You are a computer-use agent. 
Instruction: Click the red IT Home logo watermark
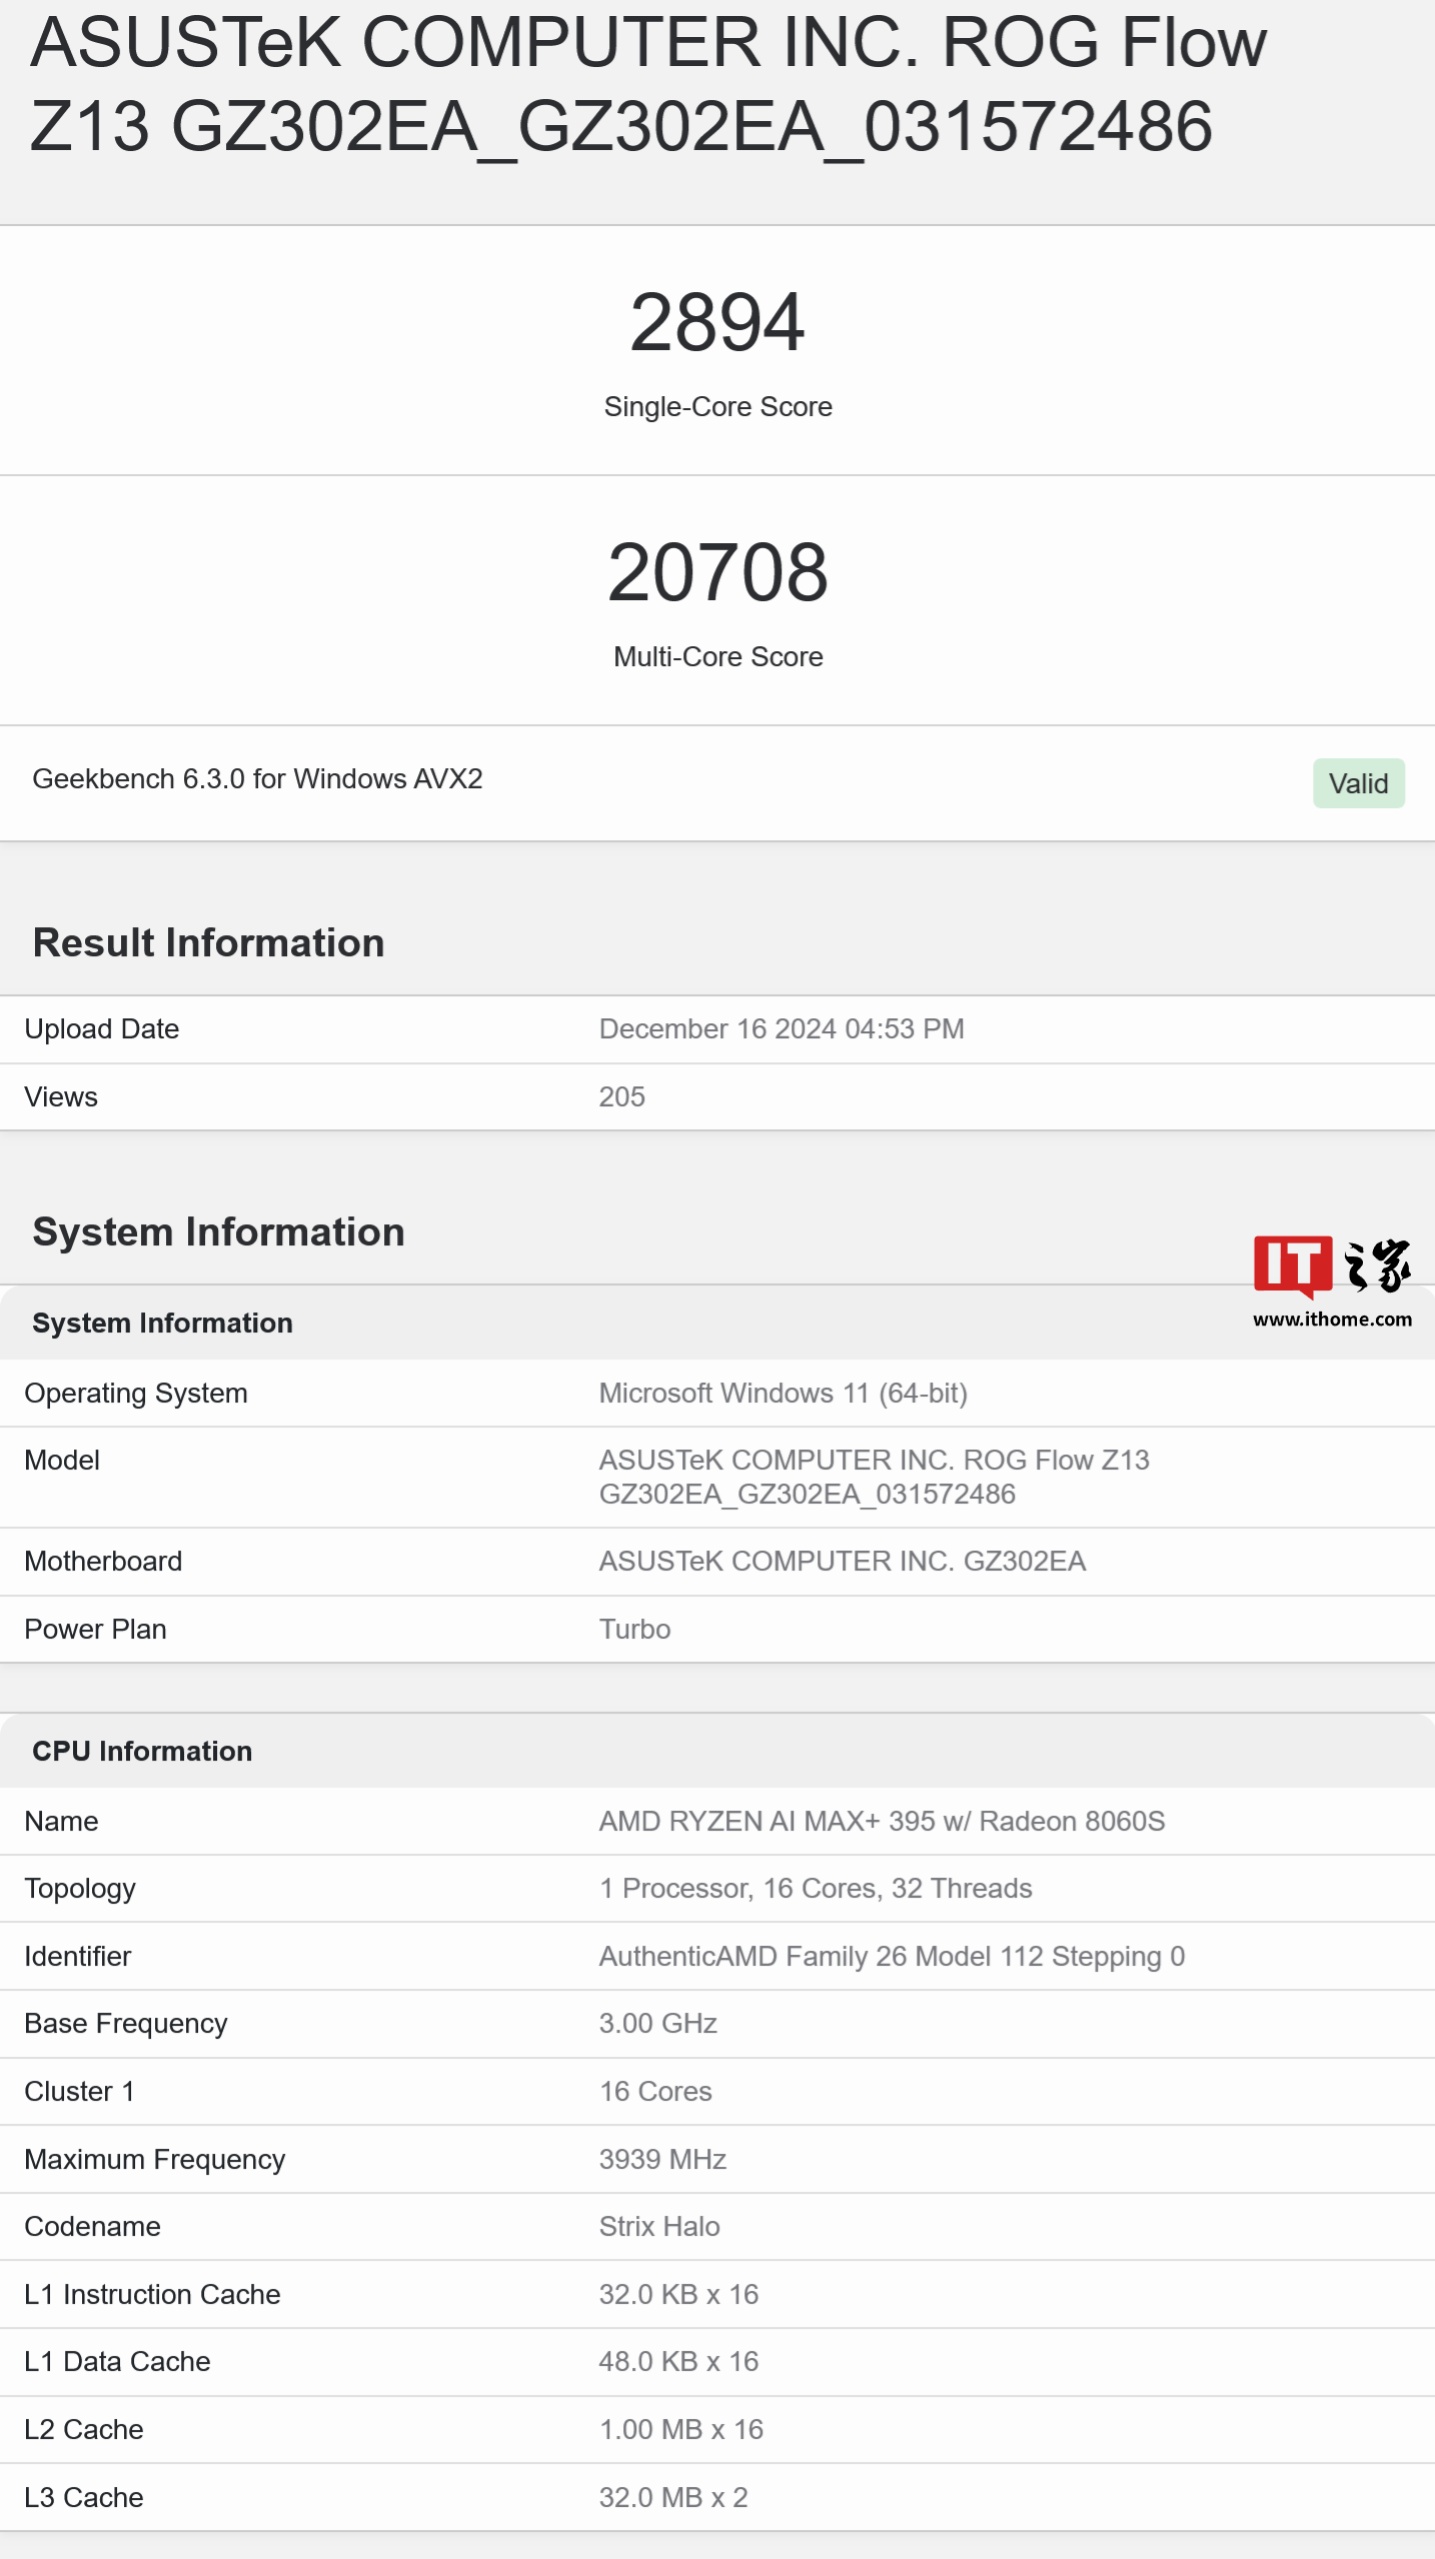tap(1292, 1265)
